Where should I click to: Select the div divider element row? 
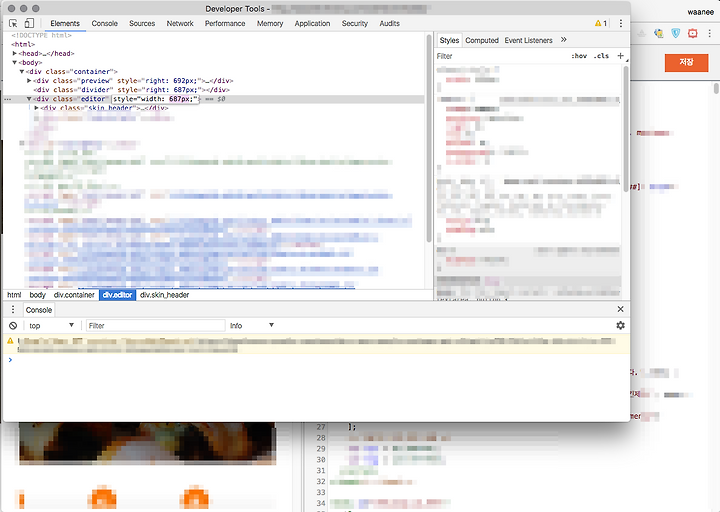[x=131, y=90]
